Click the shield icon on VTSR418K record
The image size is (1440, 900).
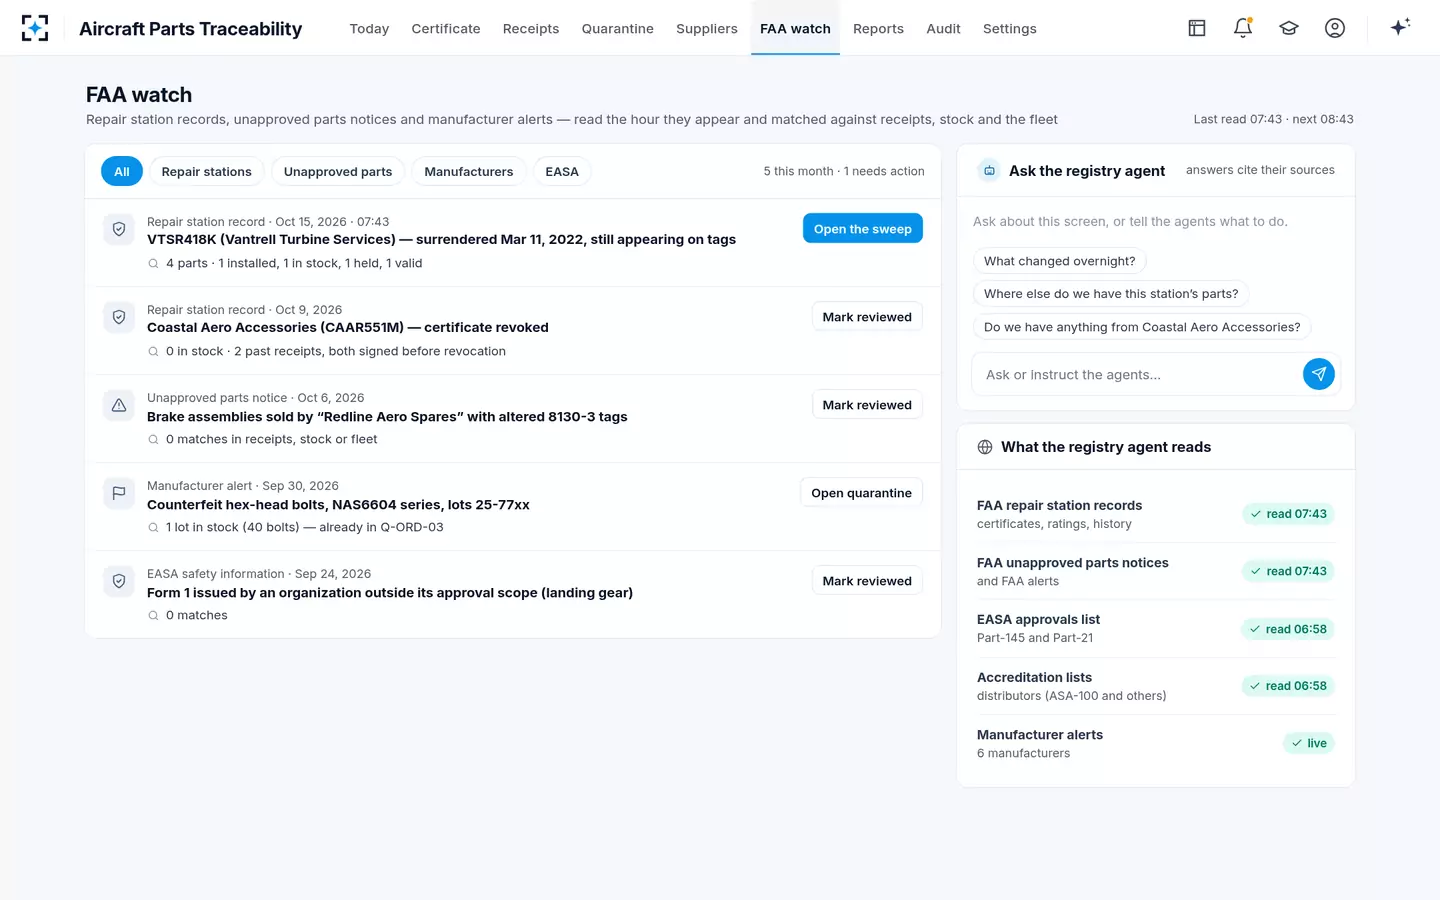[119, 230]
